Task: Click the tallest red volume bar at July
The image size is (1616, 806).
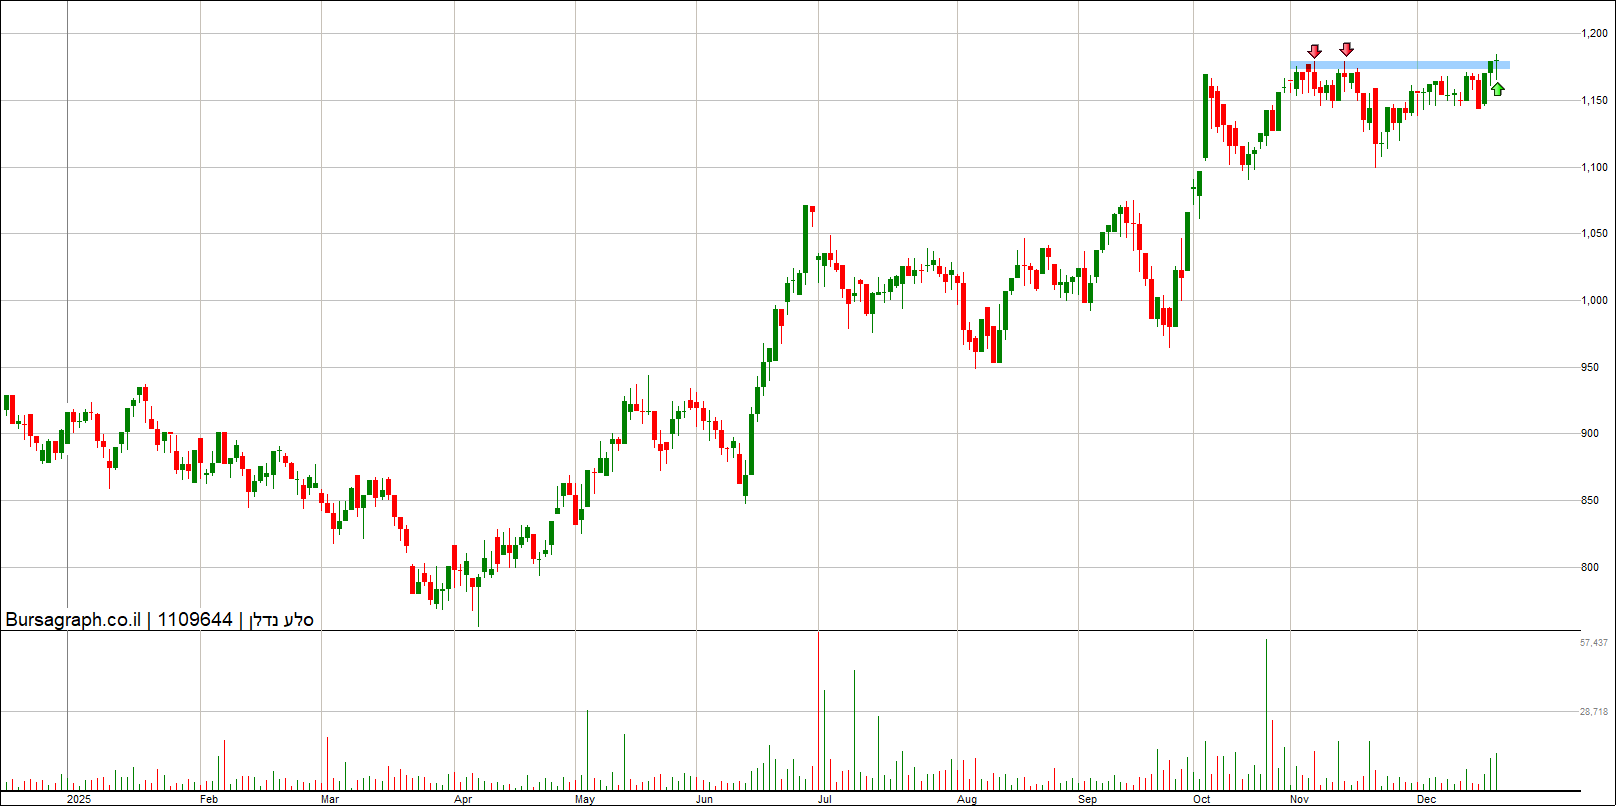Action: 818,711
